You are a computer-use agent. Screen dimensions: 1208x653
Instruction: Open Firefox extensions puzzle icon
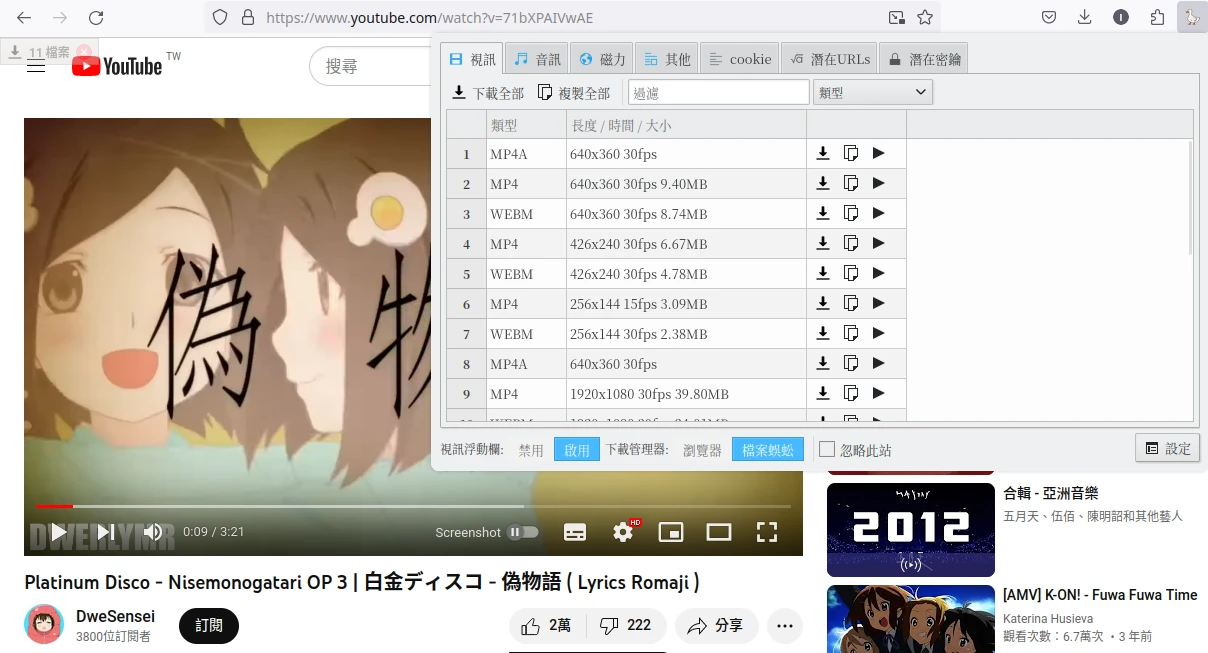click(1157, 17)
